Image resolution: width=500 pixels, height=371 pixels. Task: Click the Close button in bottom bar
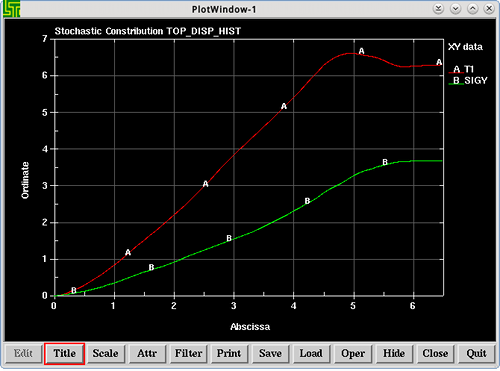pyautogui.click(x=435, y=353)
